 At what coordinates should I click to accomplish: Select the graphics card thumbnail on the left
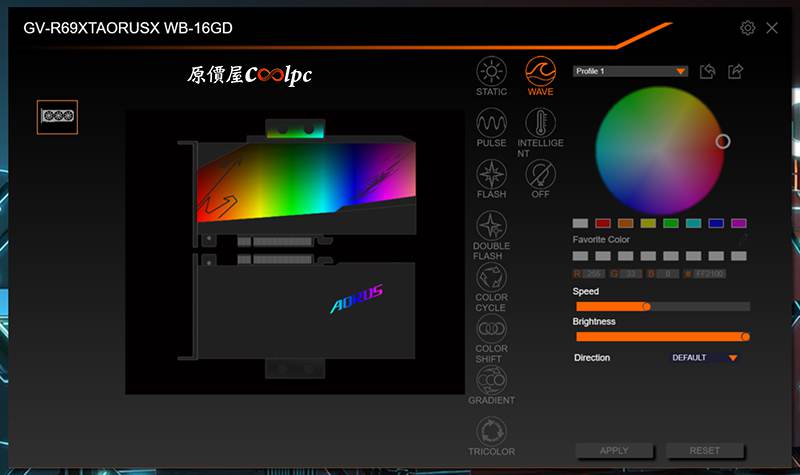coord(57,117)
